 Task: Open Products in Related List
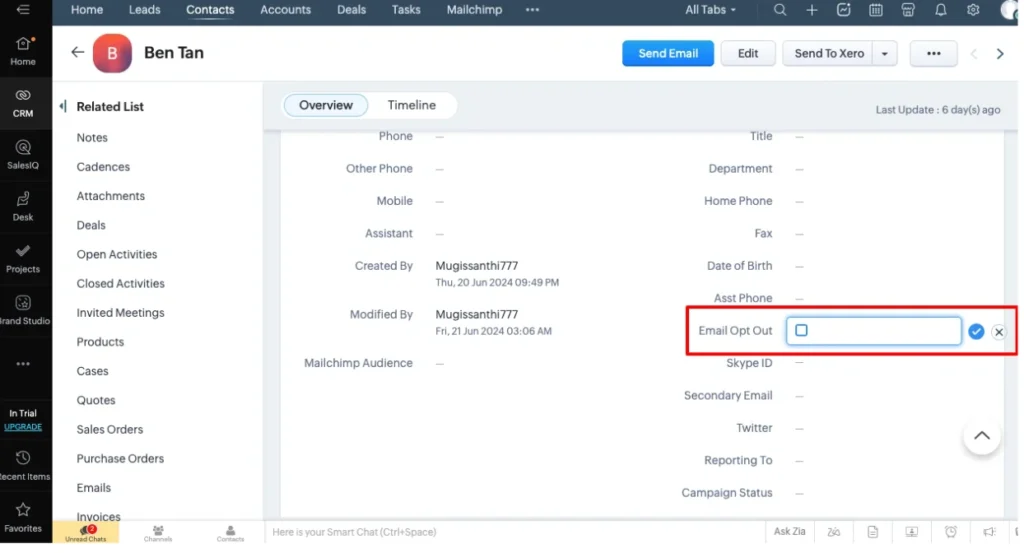pos(100,342)
